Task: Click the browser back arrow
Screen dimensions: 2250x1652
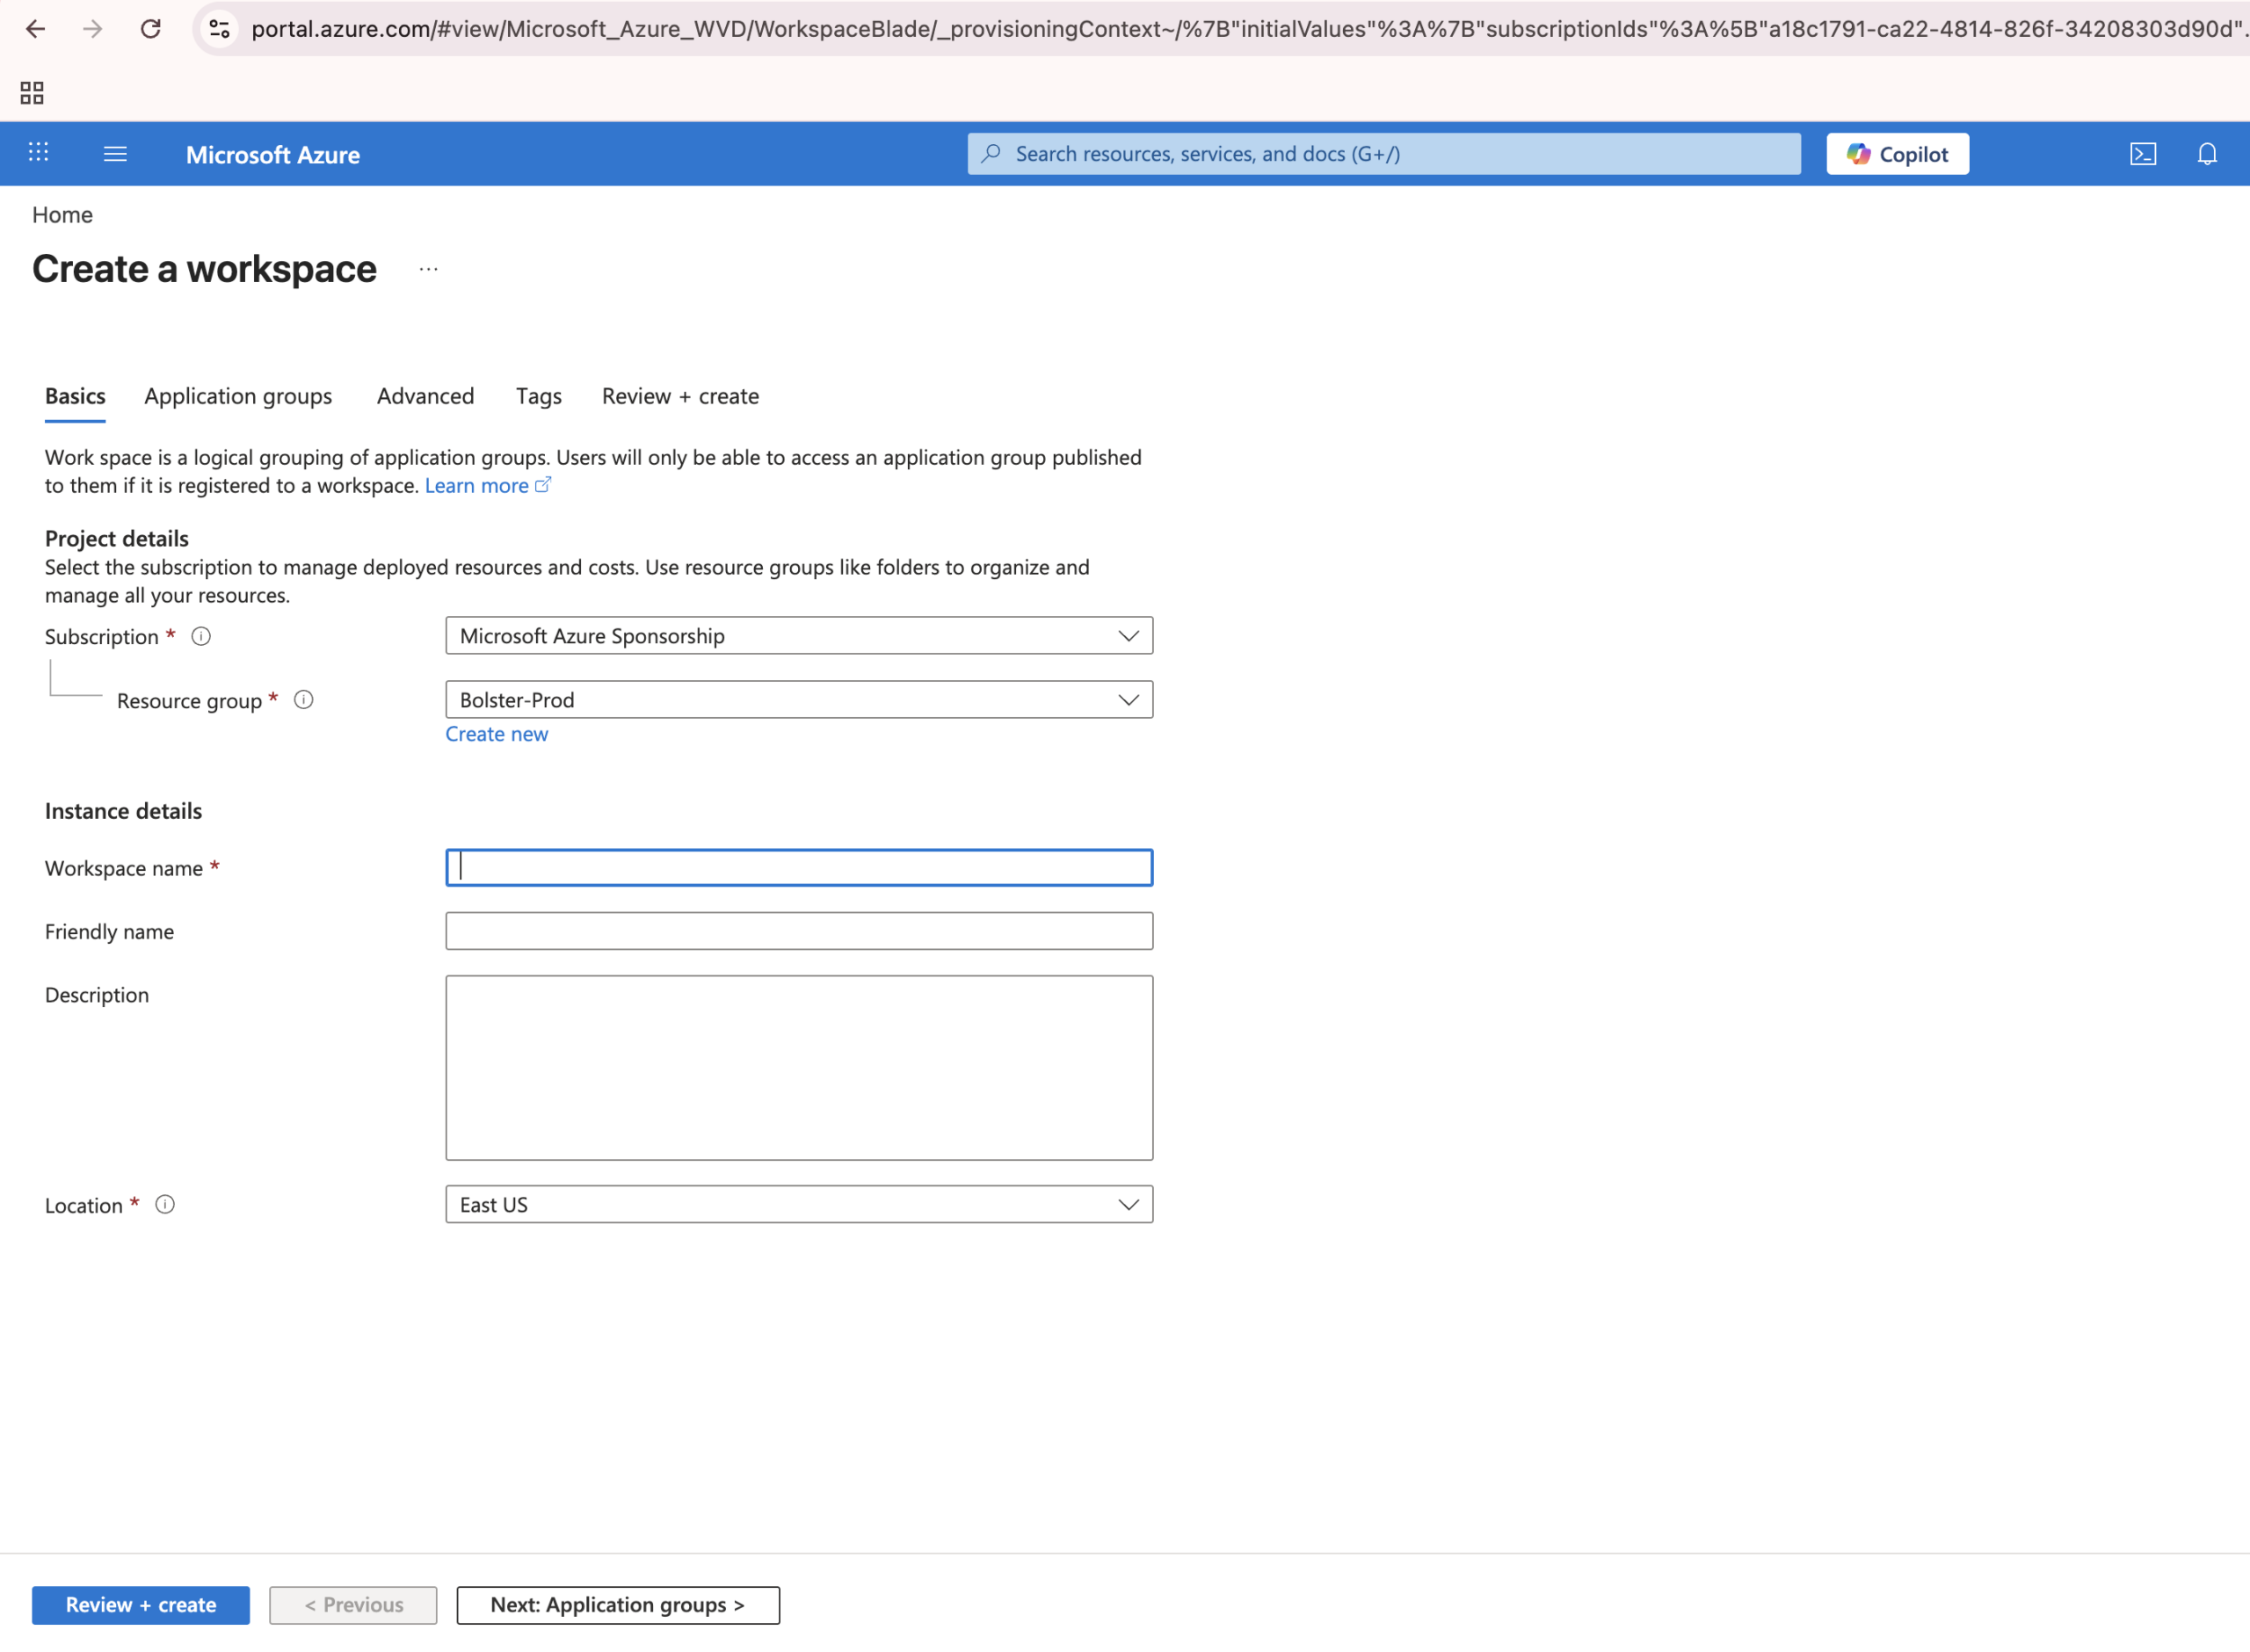Action: (35, 29)
